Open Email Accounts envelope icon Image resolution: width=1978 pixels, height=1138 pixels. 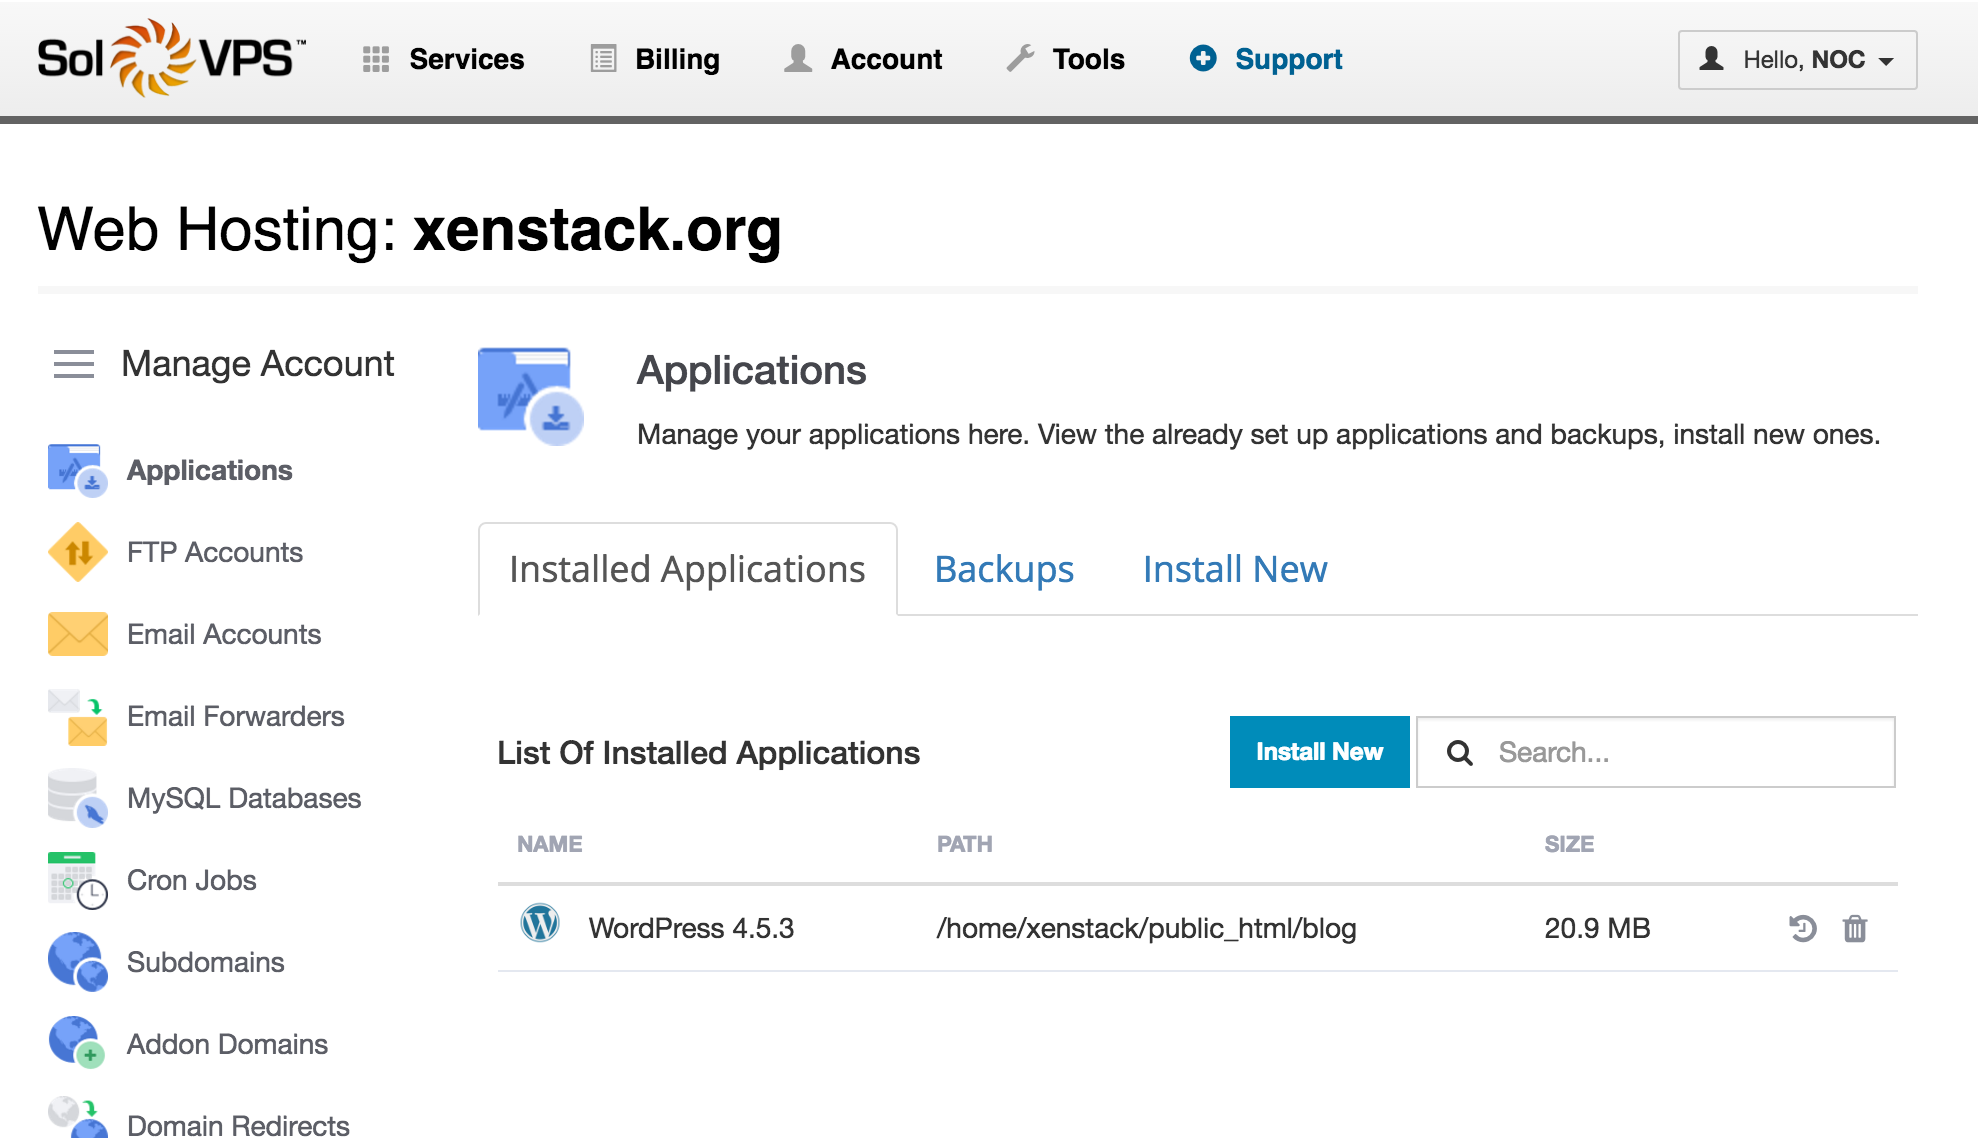[77, 634]
